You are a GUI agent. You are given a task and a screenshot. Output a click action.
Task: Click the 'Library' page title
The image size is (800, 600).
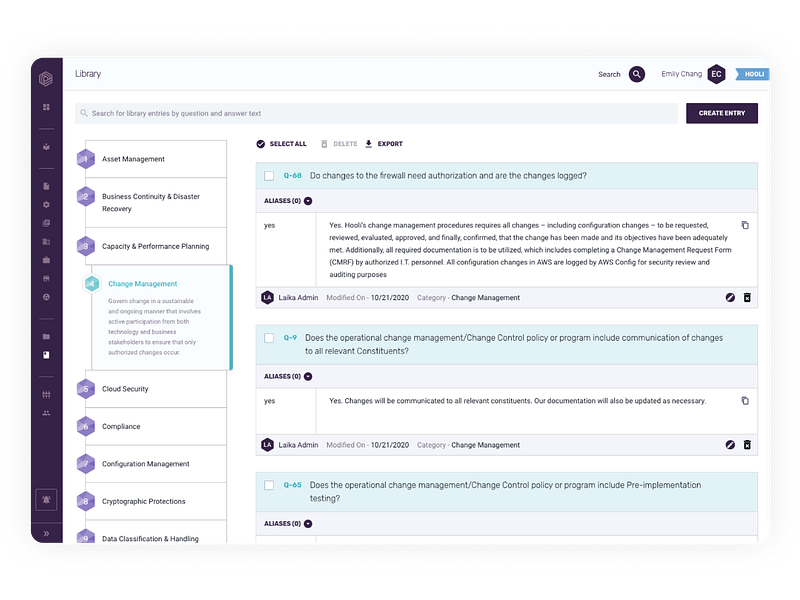(88, 74)
